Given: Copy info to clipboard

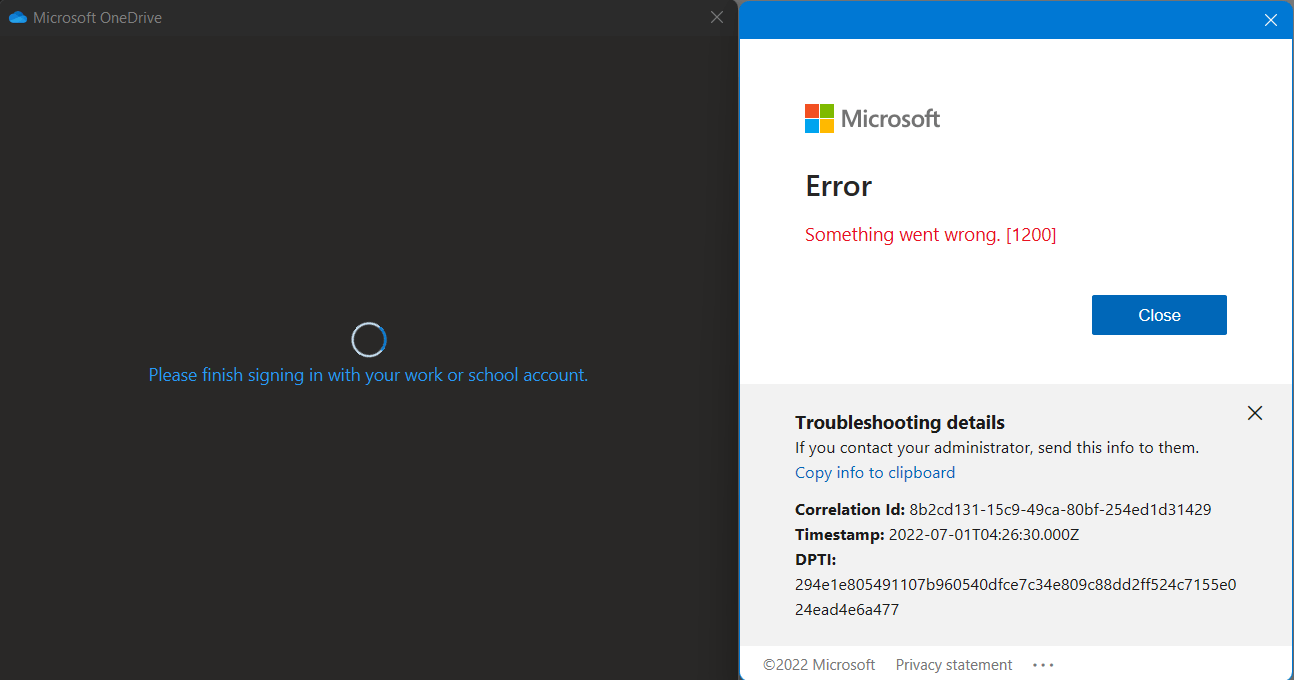Looking at the screenshot, I should coord(875,473).
